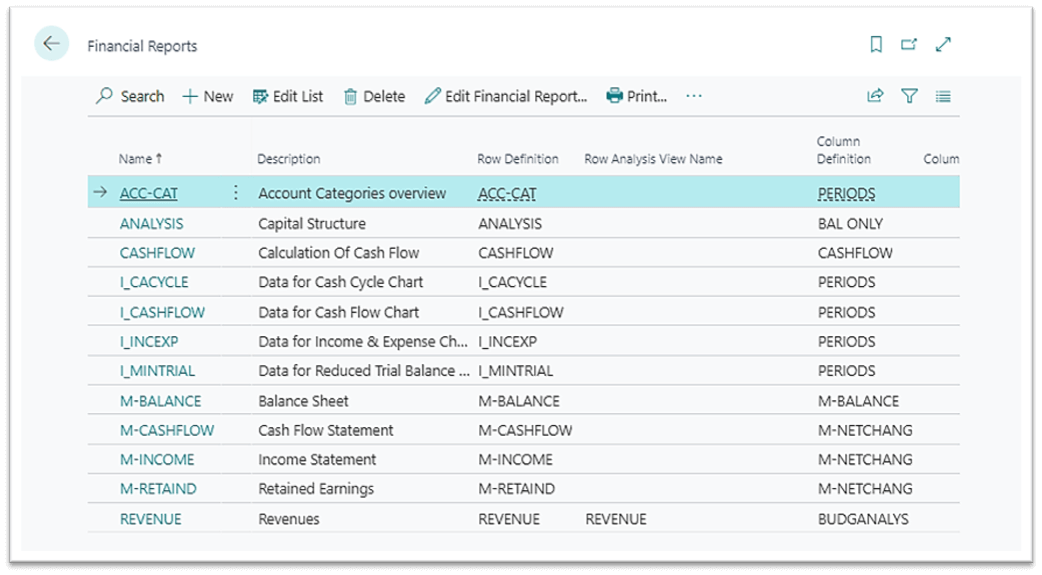Viewport: 1042px width, 575px height.
Task: Expand page to full screen
Action: tap(943, 44)
